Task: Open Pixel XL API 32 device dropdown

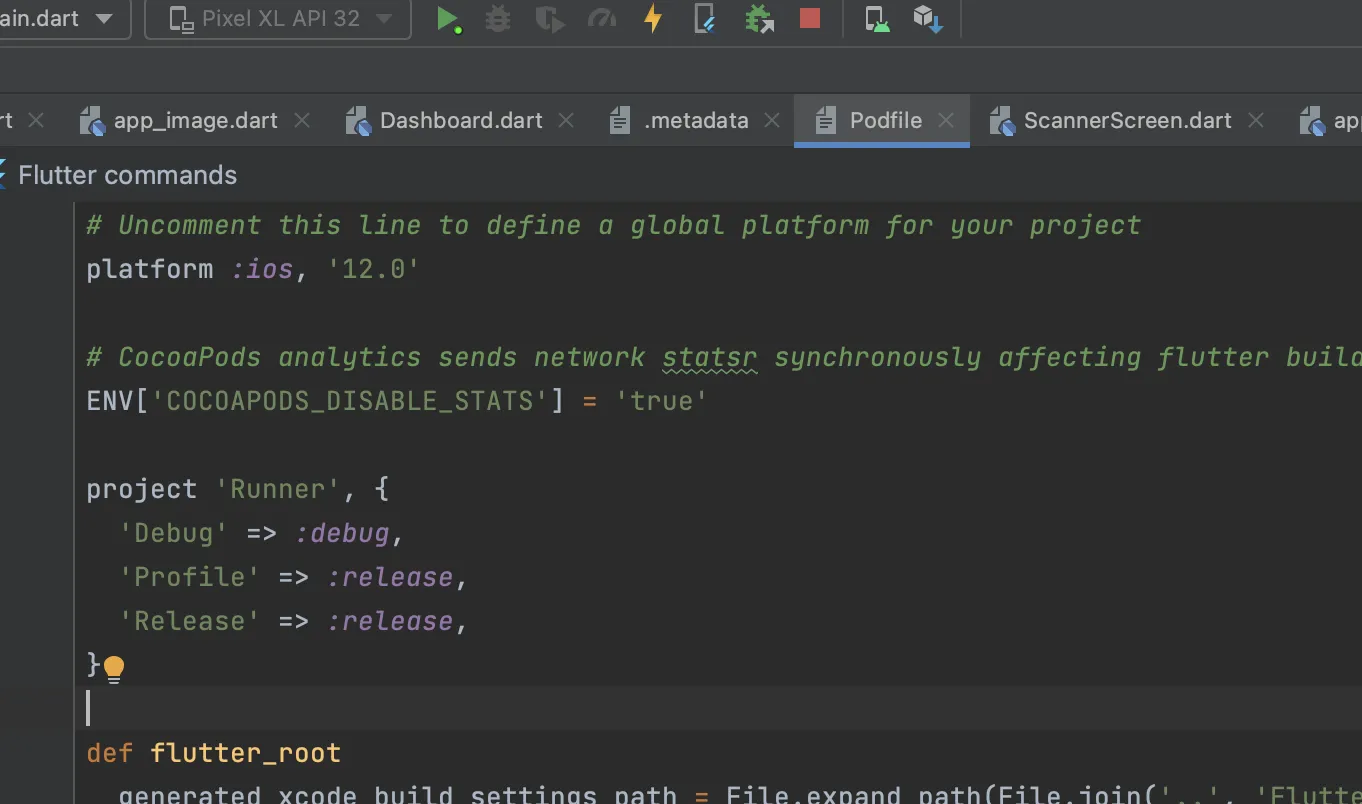Action: [x=278, y=19]
